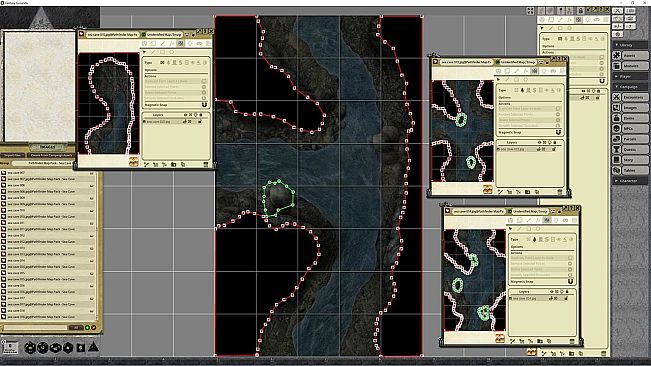Tick first Actions checkbox in lower-right map window
The height and width of the screenshot is (366, 651).
[x=570, y=258]
